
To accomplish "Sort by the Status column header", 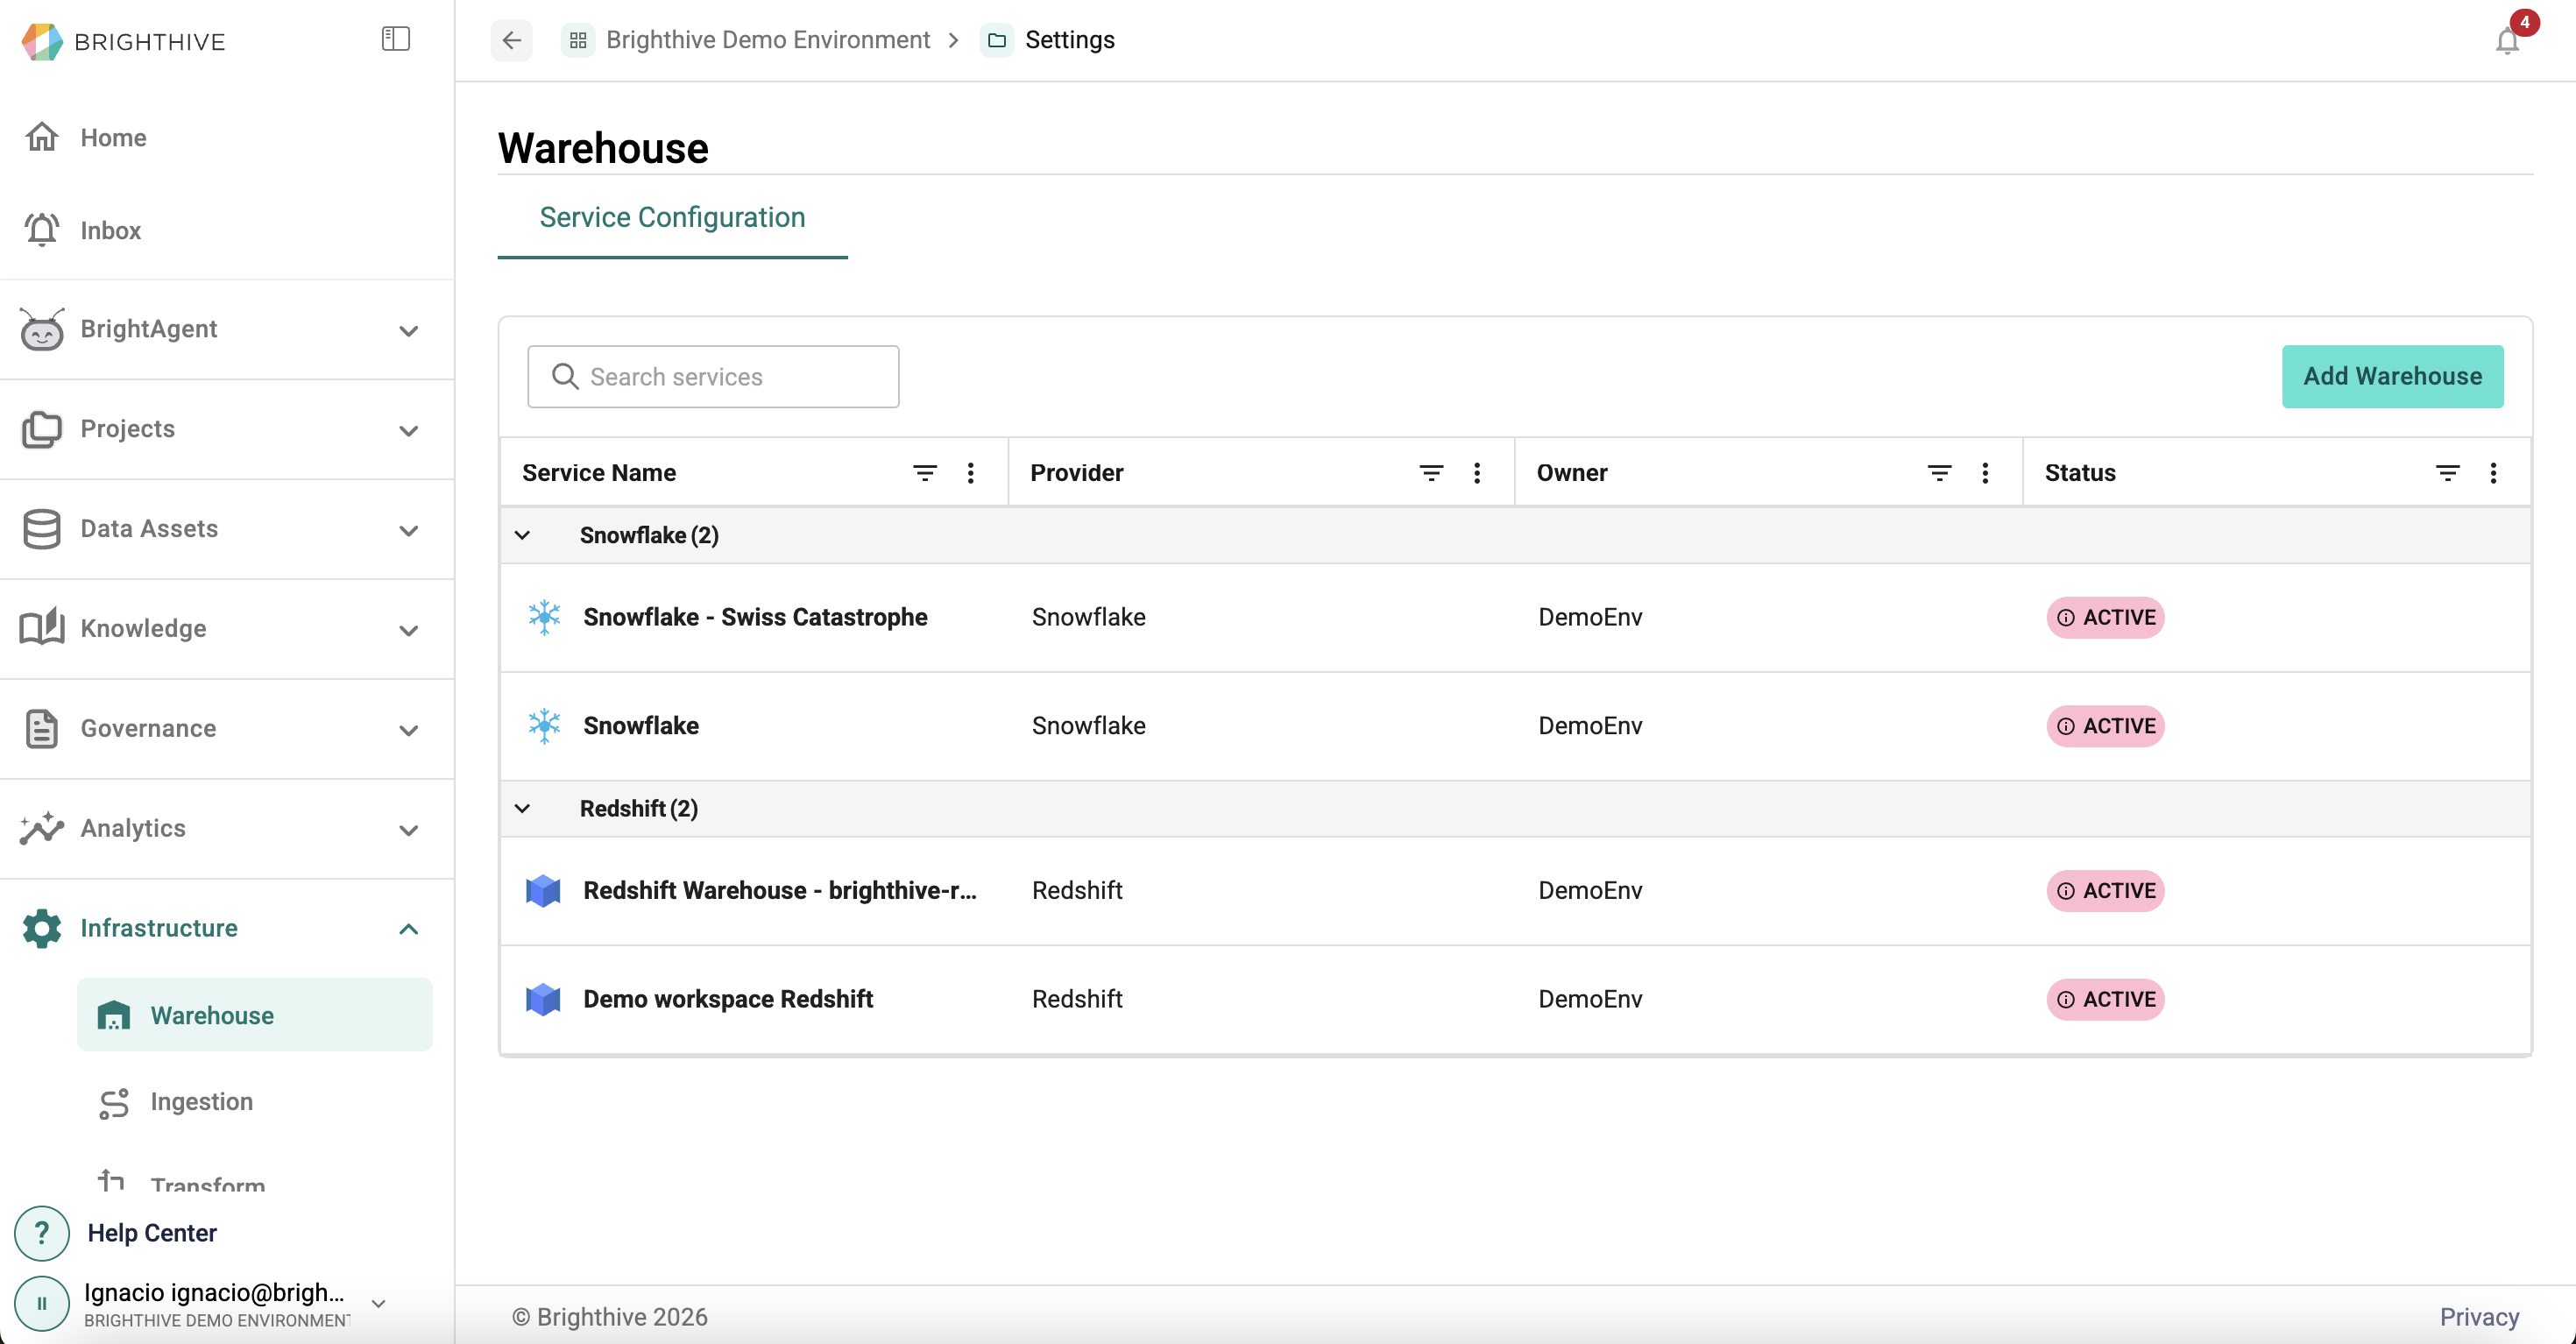I will (2079, 473).
